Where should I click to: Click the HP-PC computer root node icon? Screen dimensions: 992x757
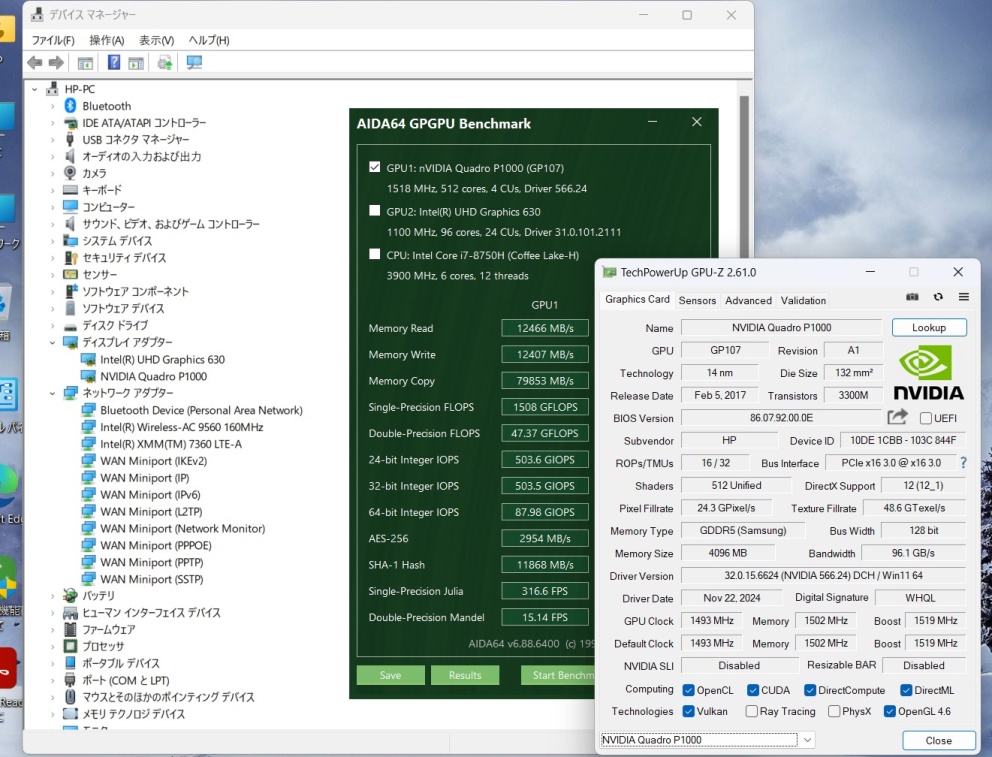pos(53,89)
